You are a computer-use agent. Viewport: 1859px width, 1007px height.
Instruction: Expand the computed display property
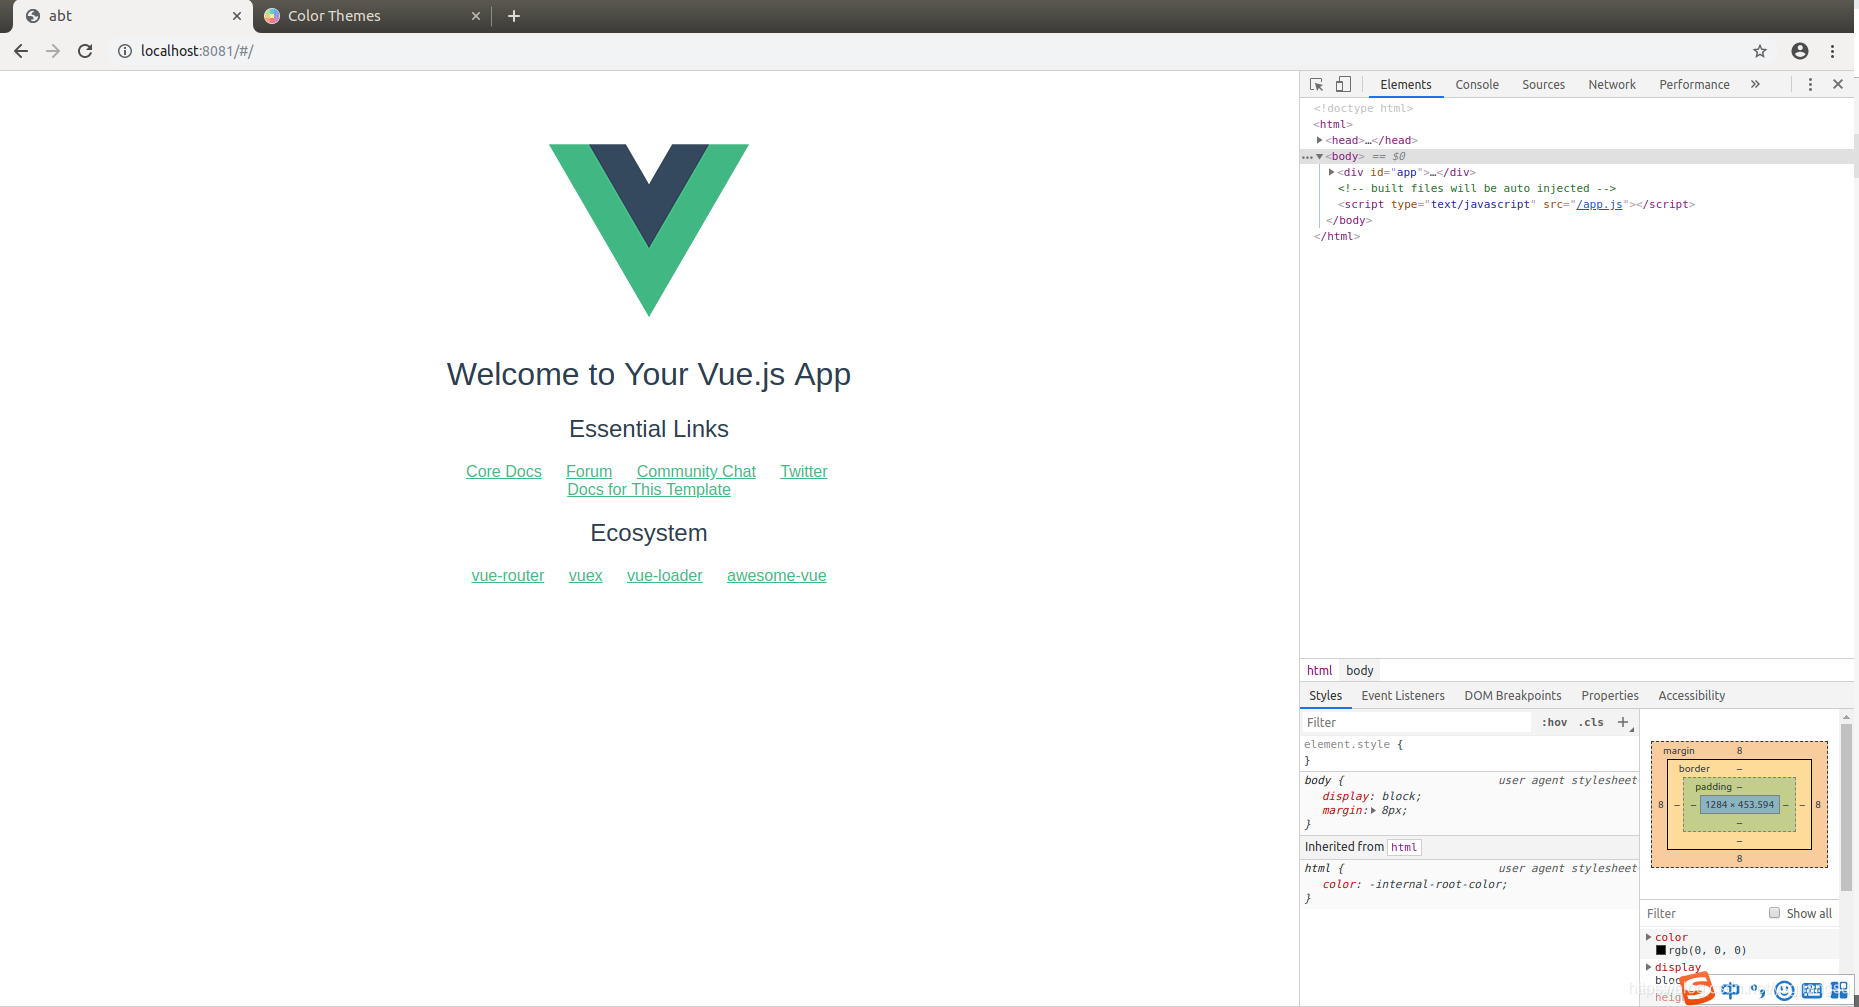(x=1649, y=967)
